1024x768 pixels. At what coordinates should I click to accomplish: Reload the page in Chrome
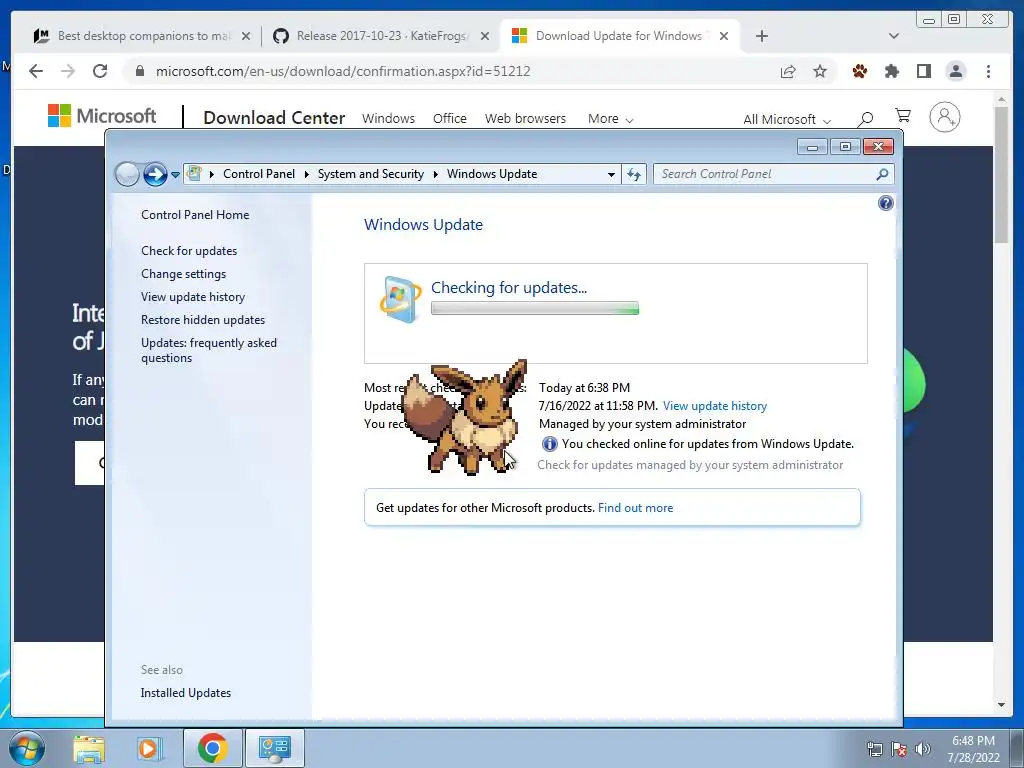(100, 71)
